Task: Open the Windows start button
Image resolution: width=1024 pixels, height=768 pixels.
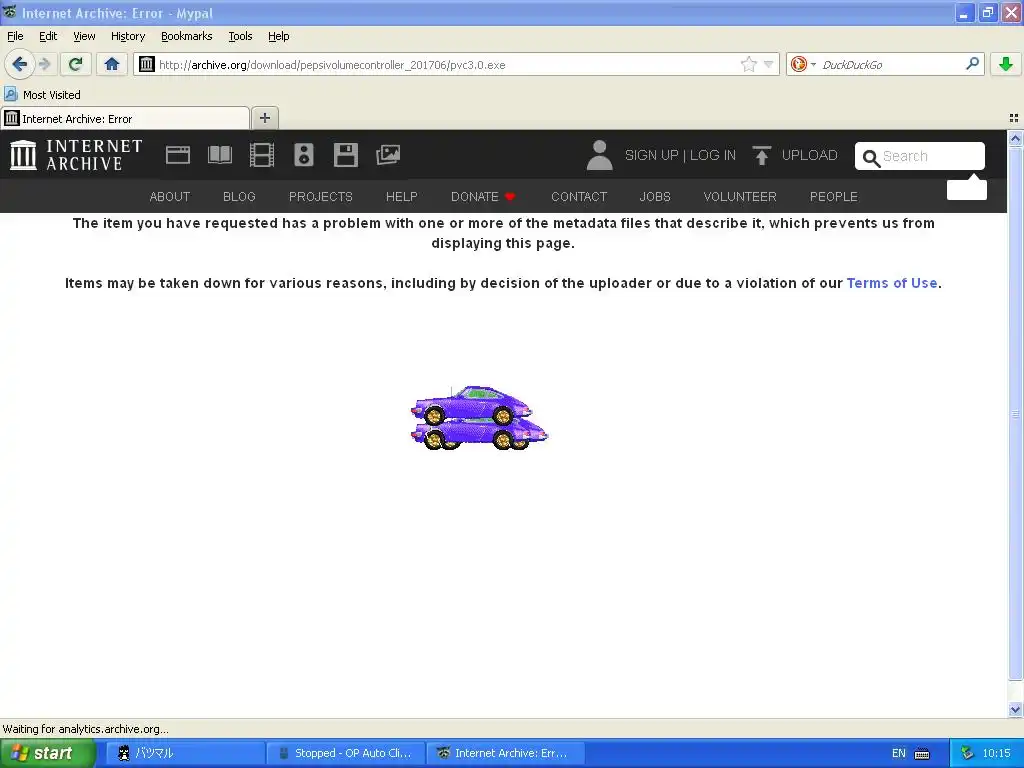Action: tap(46, 753)
